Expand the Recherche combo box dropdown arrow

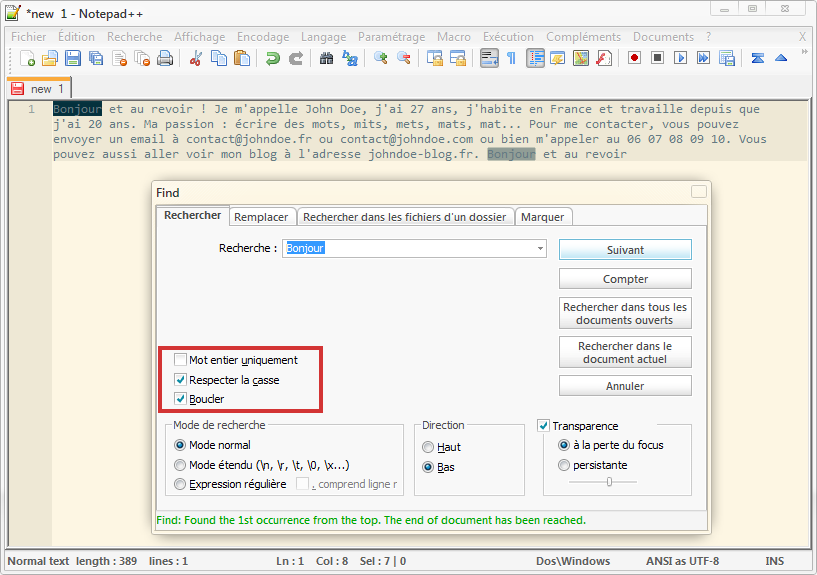[540, 248]
